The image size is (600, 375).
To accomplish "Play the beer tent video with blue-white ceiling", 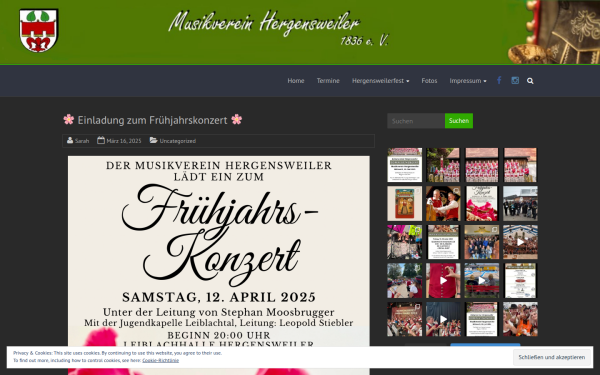I will point(520,242).
